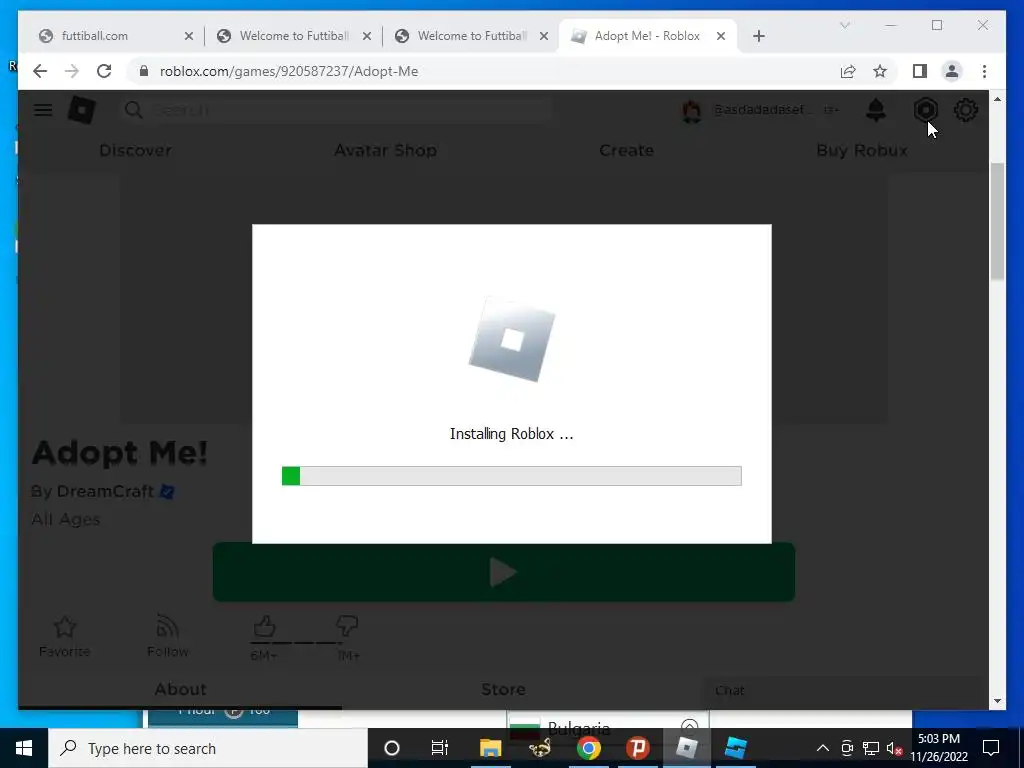Click the page vertical scrollbar thumb
This screenshot has height=768, width=1024.
(x=997, y=222)
